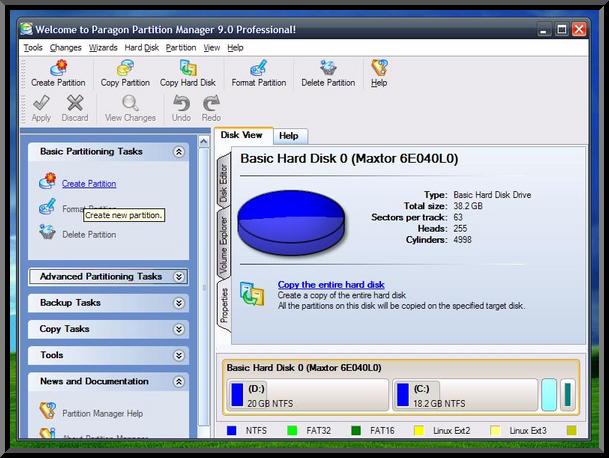The image size is (609, 458).
Task: Select the light cyan partition block
Action: coord(549,395)
